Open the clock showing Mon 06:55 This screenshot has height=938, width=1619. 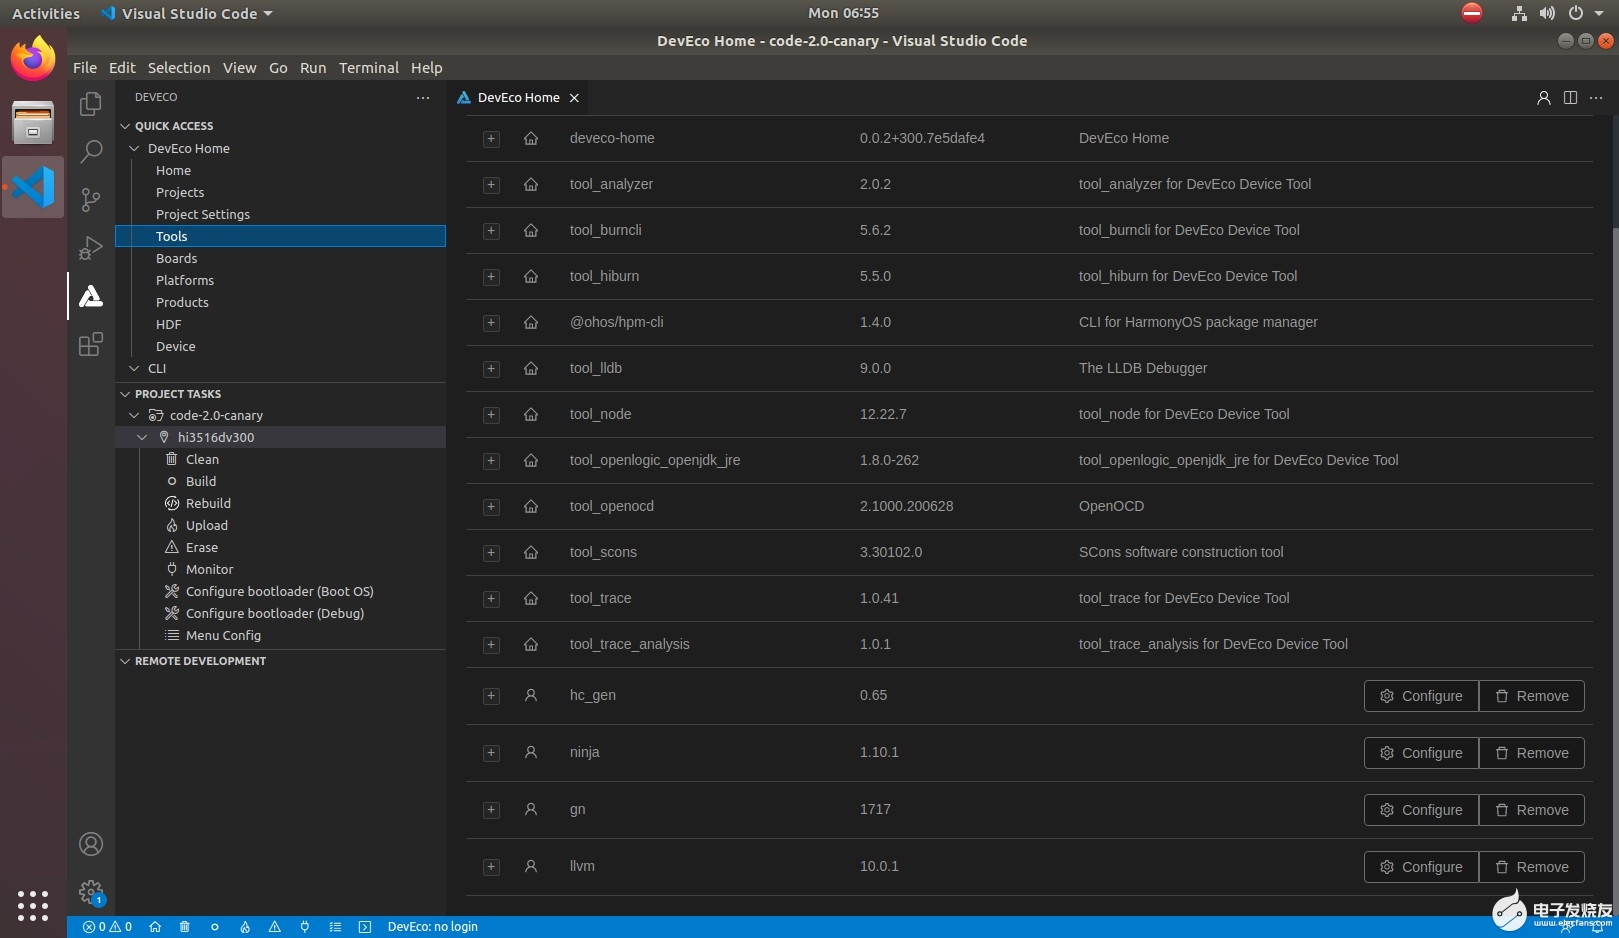843,13
